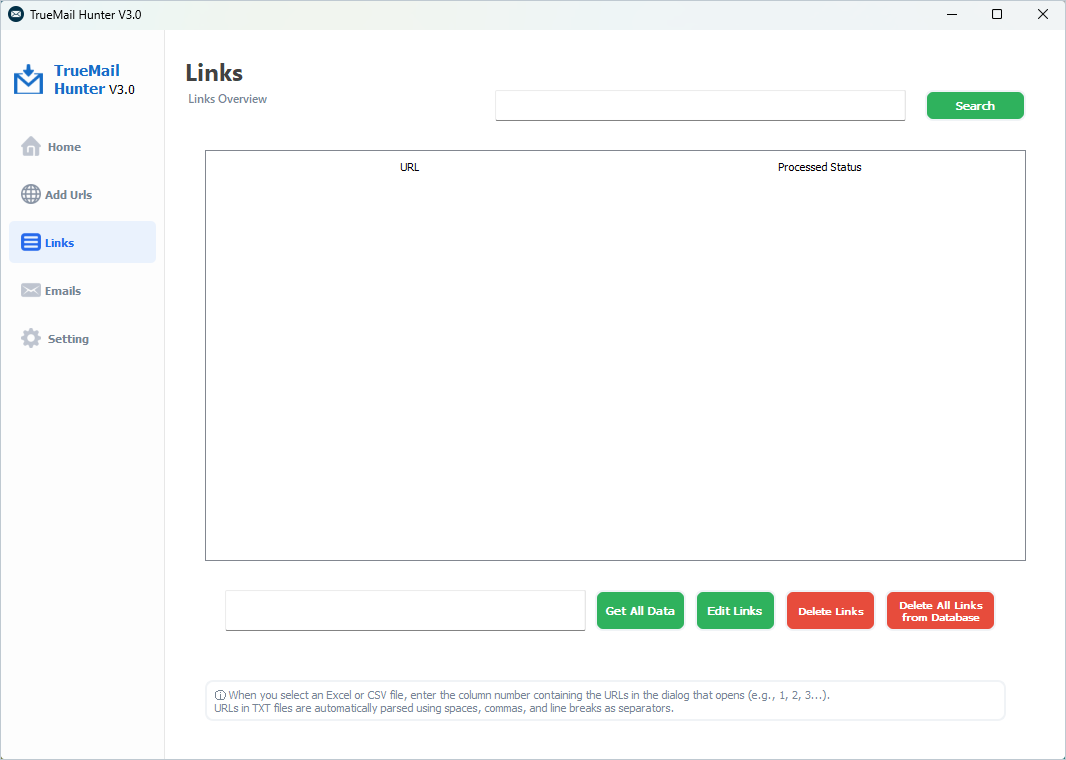Click the TrueMail Hunter envelope logo
The height and width of the screenshot is (760, 1066).
click(x=29, y=80)
